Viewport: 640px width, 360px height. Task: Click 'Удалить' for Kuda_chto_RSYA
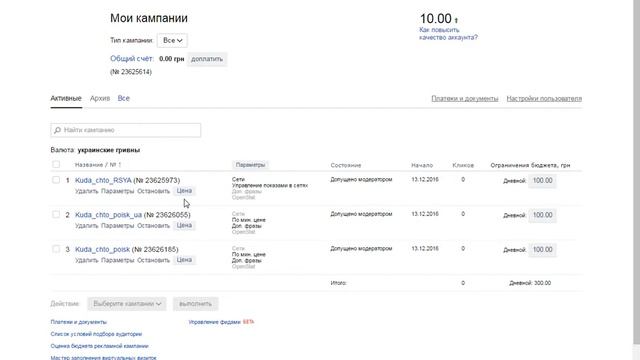point(87,191)
